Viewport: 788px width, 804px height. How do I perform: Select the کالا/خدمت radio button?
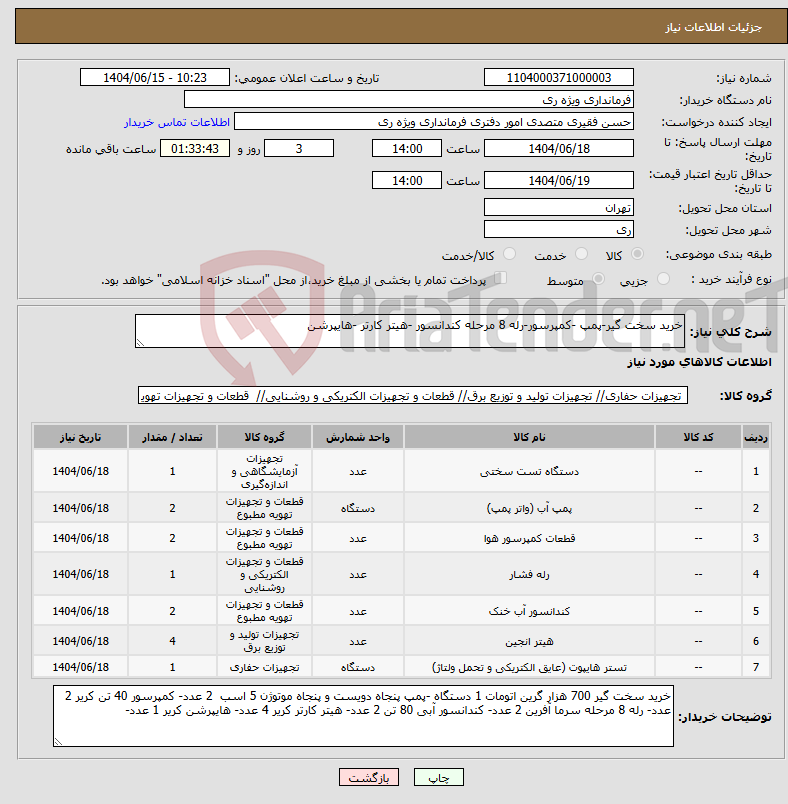click(510, 254)
